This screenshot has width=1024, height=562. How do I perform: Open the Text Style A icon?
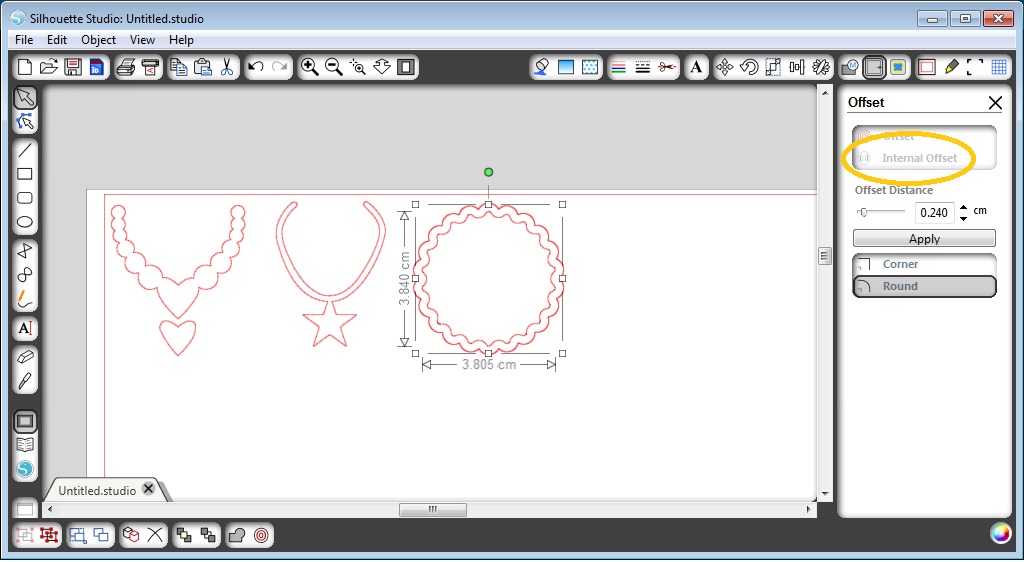click(696, 67)
